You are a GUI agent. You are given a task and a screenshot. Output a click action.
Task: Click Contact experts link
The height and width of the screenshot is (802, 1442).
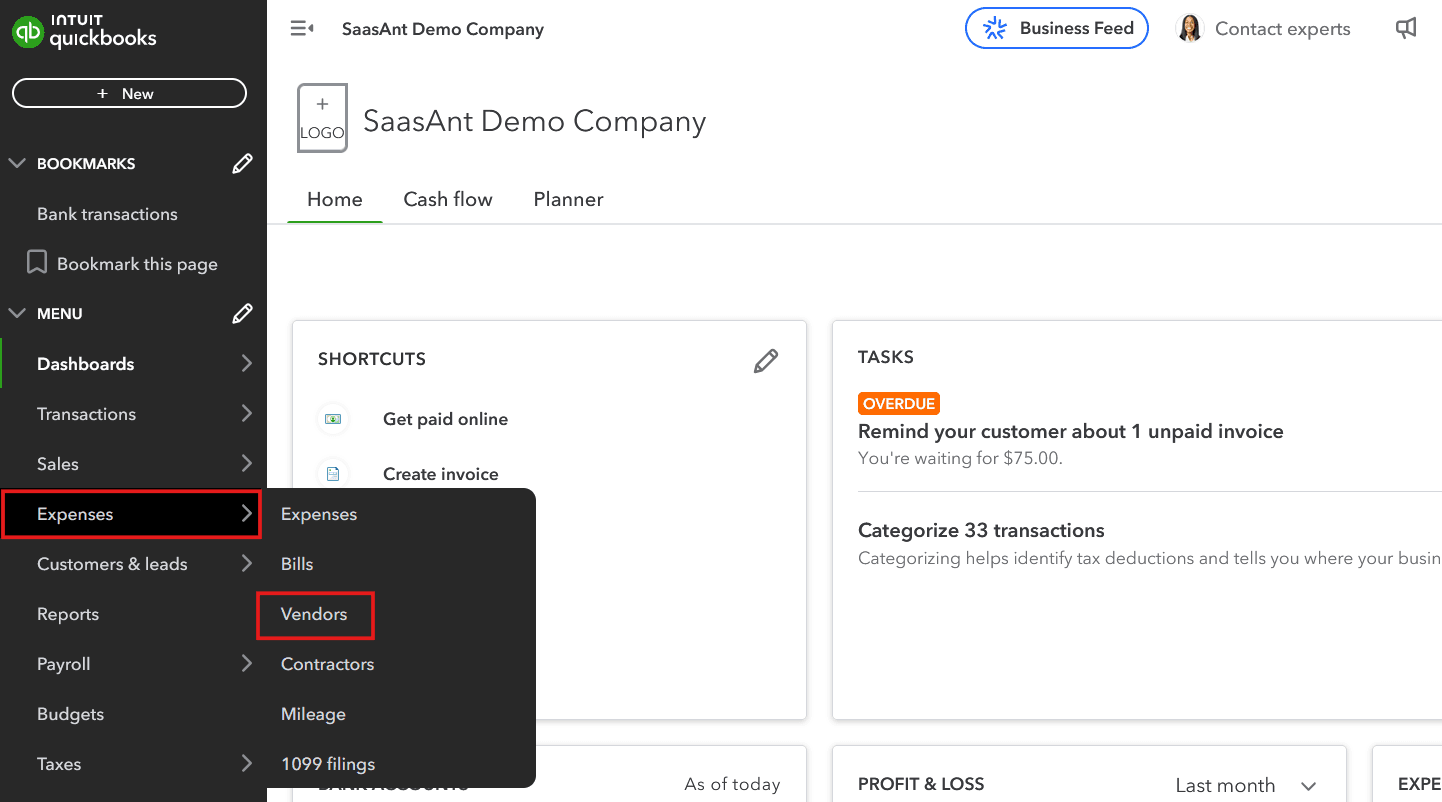coord(1282,29)
